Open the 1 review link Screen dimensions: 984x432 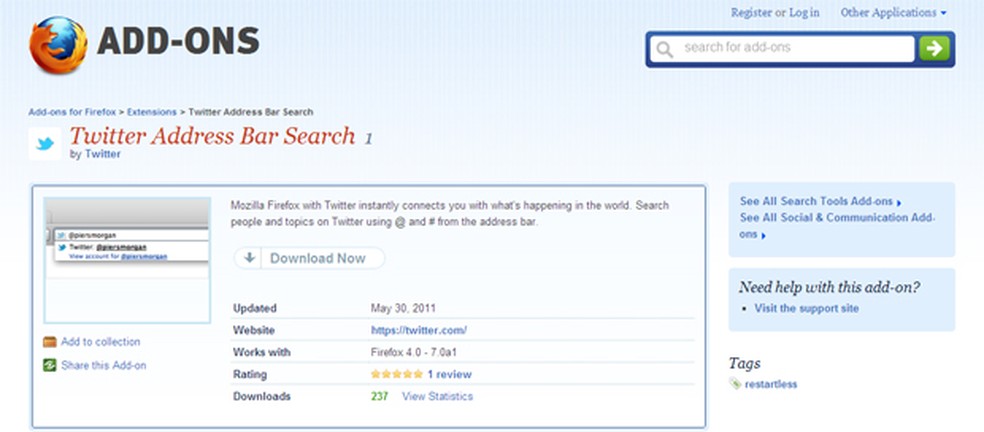pyautogui.click(x=449, y=374)
